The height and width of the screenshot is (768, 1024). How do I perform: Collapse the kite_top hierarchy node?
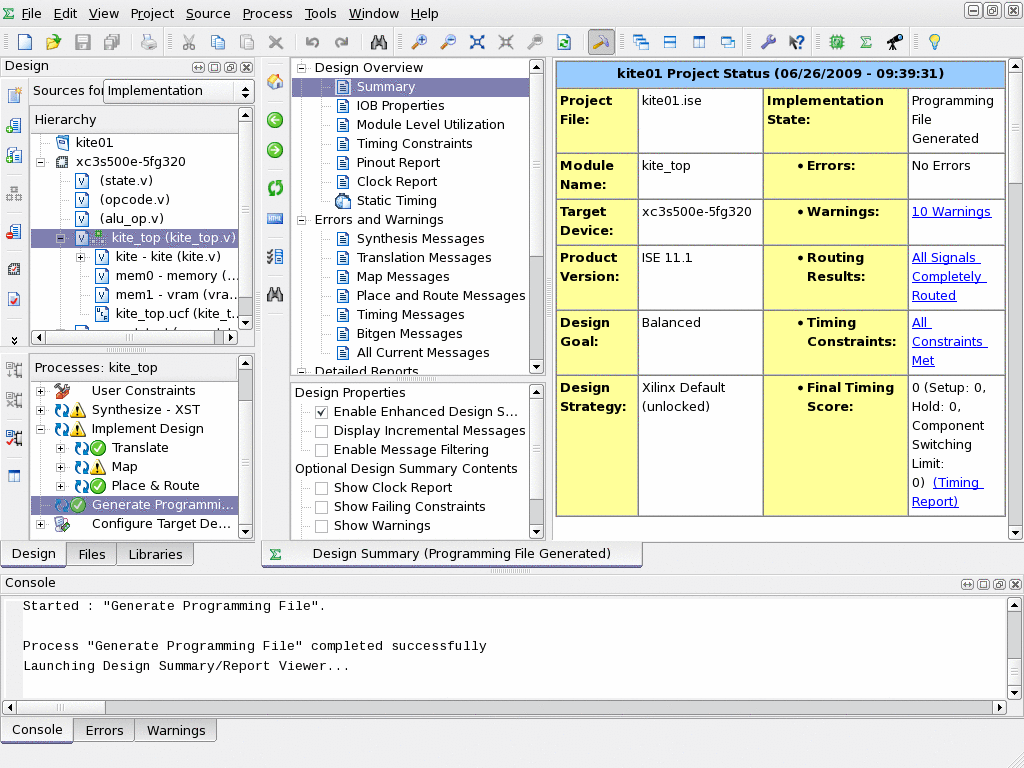[61, 238]
